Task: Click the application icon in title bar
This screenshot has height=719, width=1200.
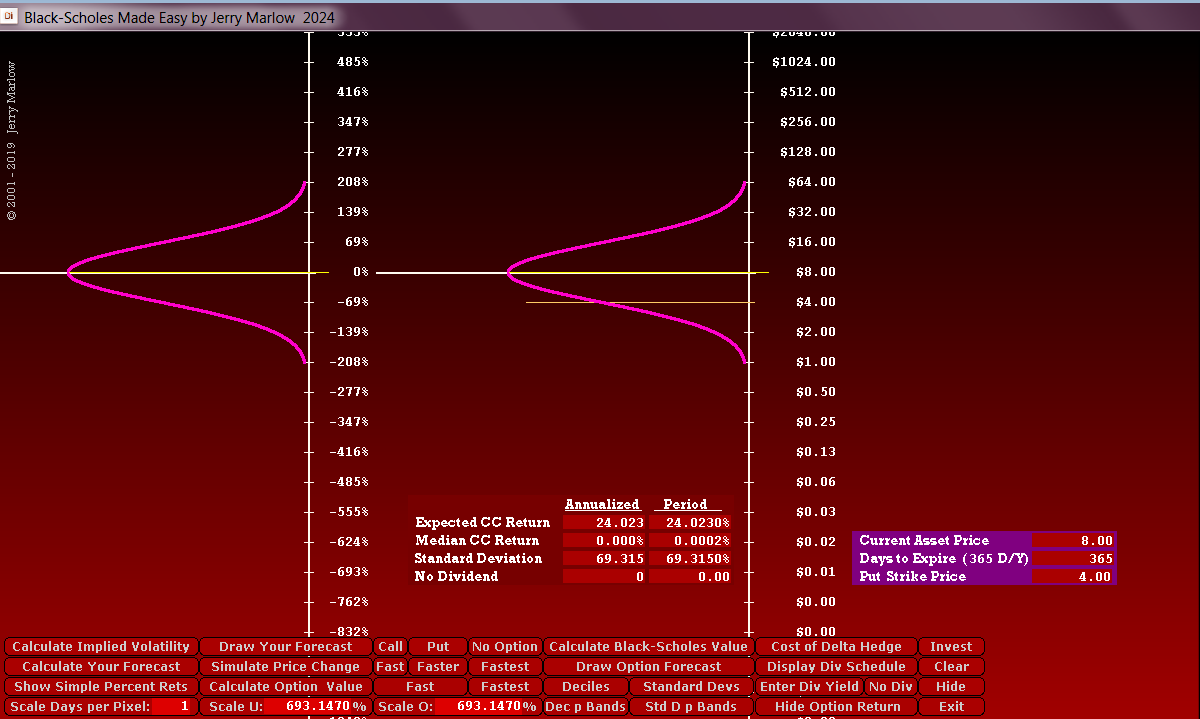Action: click(x=11, y=17)
